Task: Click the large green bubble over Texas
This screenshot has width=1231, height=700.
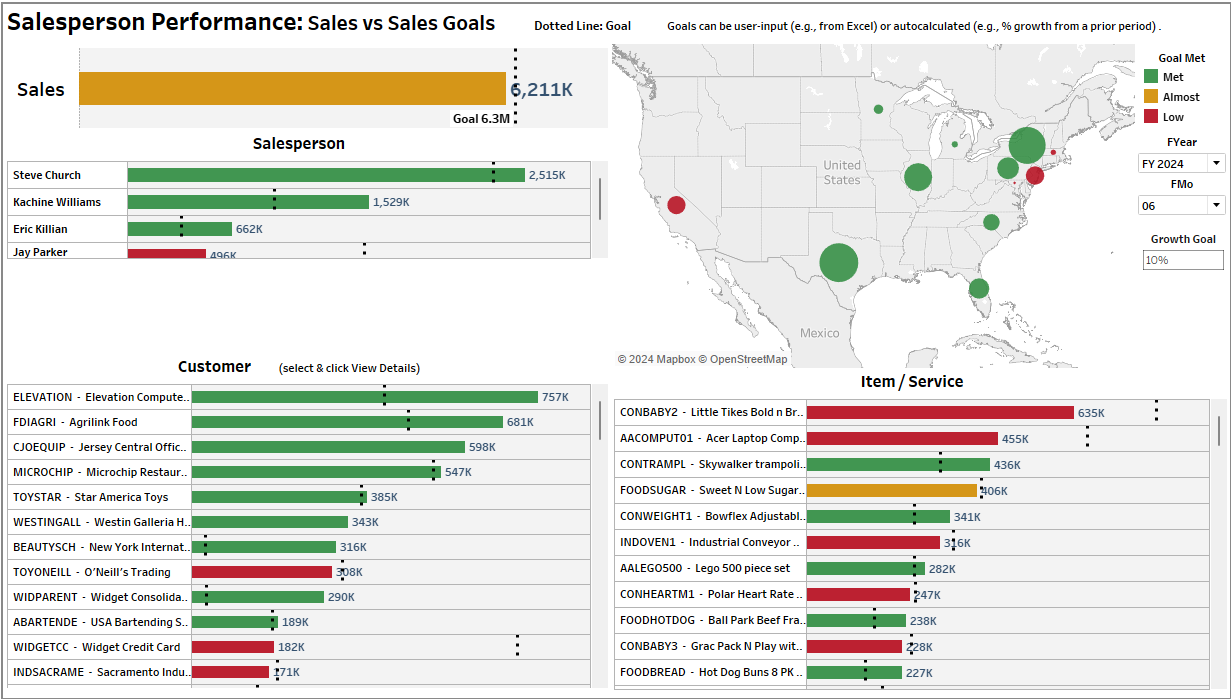Action: pyautogui.click(x=838, y=263)
